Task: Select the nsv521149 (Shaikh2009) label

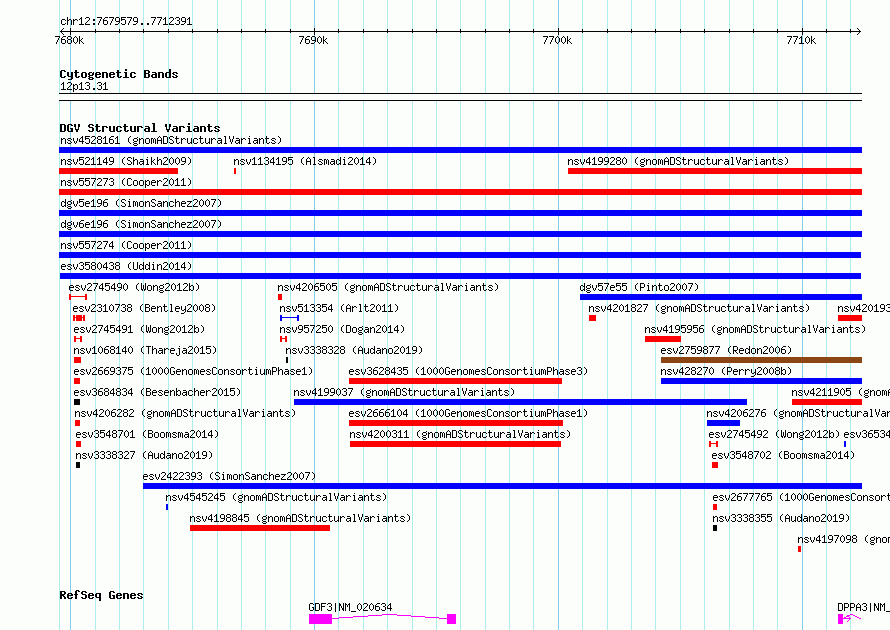Action: (x=126, y=161)
